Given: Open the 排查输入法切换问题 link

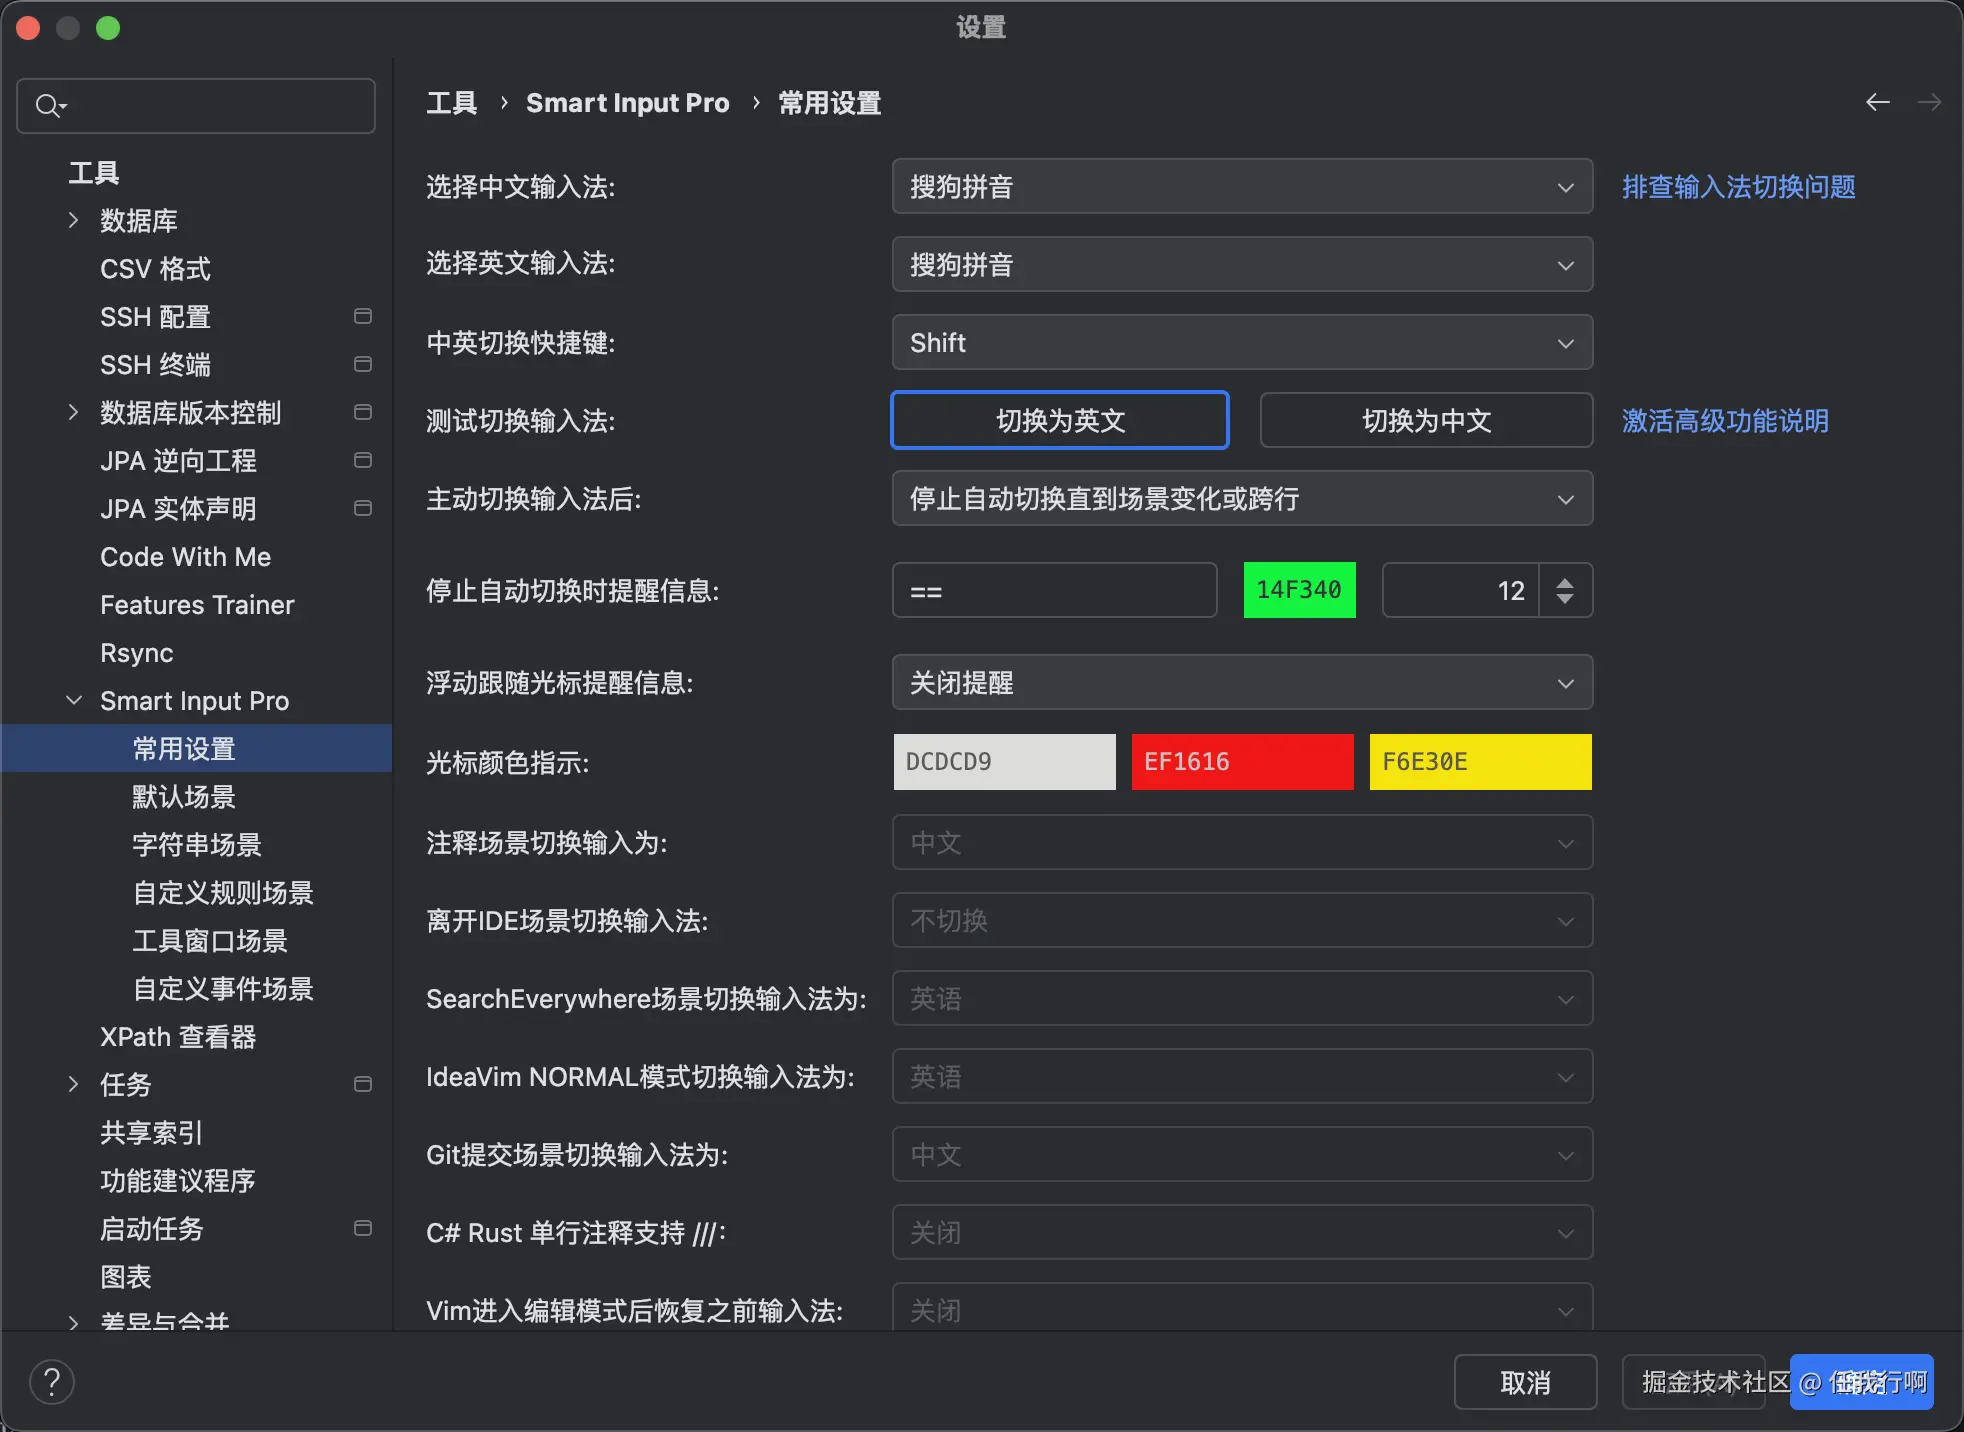Looking at the screenshot, I should click(1738, 186).
